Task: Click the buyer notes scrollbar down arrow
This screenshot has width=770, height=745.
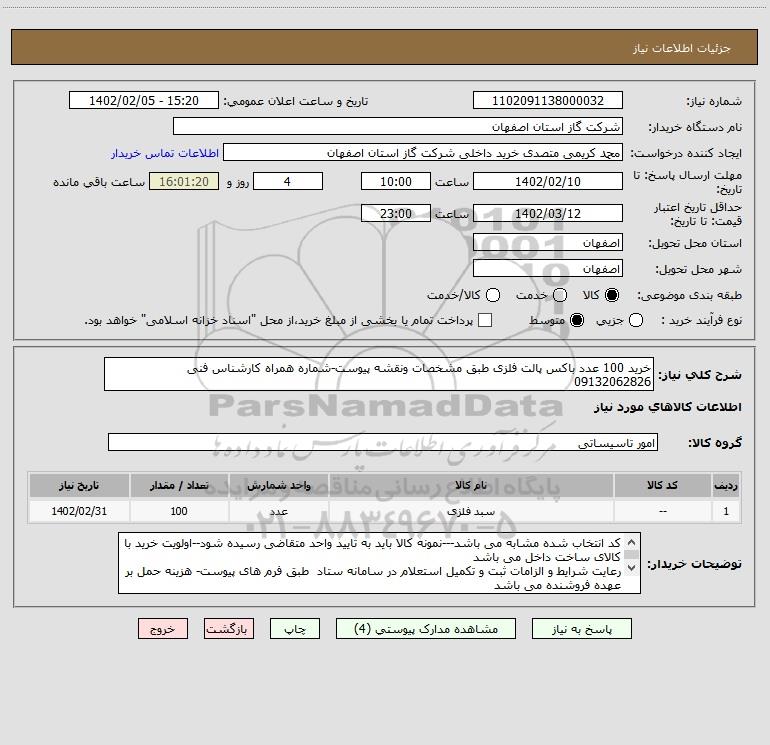Action: pyautogui.click(x=632, y=568)
